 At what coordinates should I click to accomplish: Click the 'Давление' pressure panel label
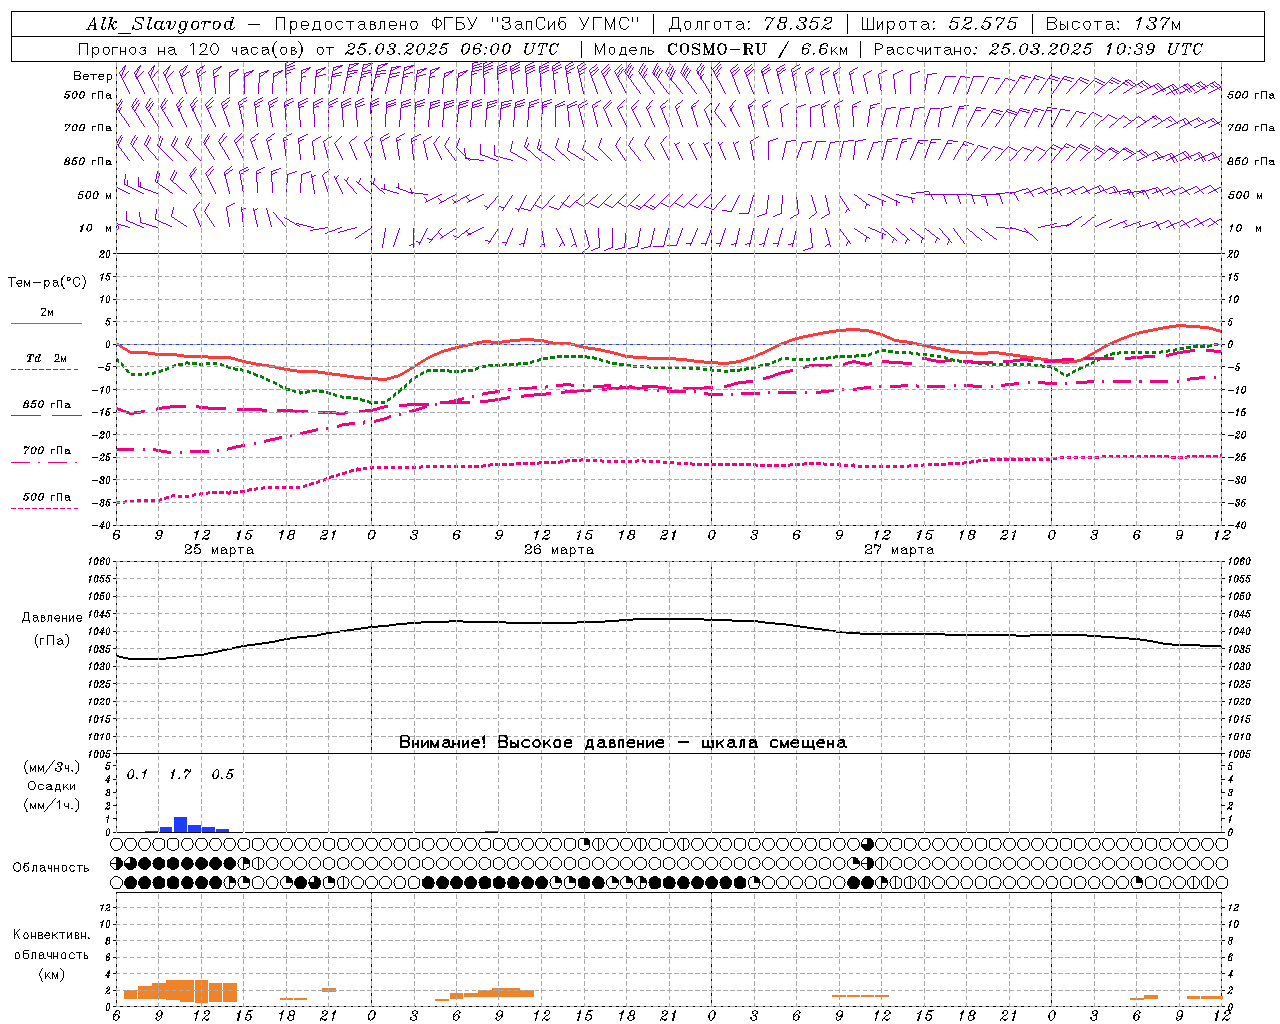(52, 618)
